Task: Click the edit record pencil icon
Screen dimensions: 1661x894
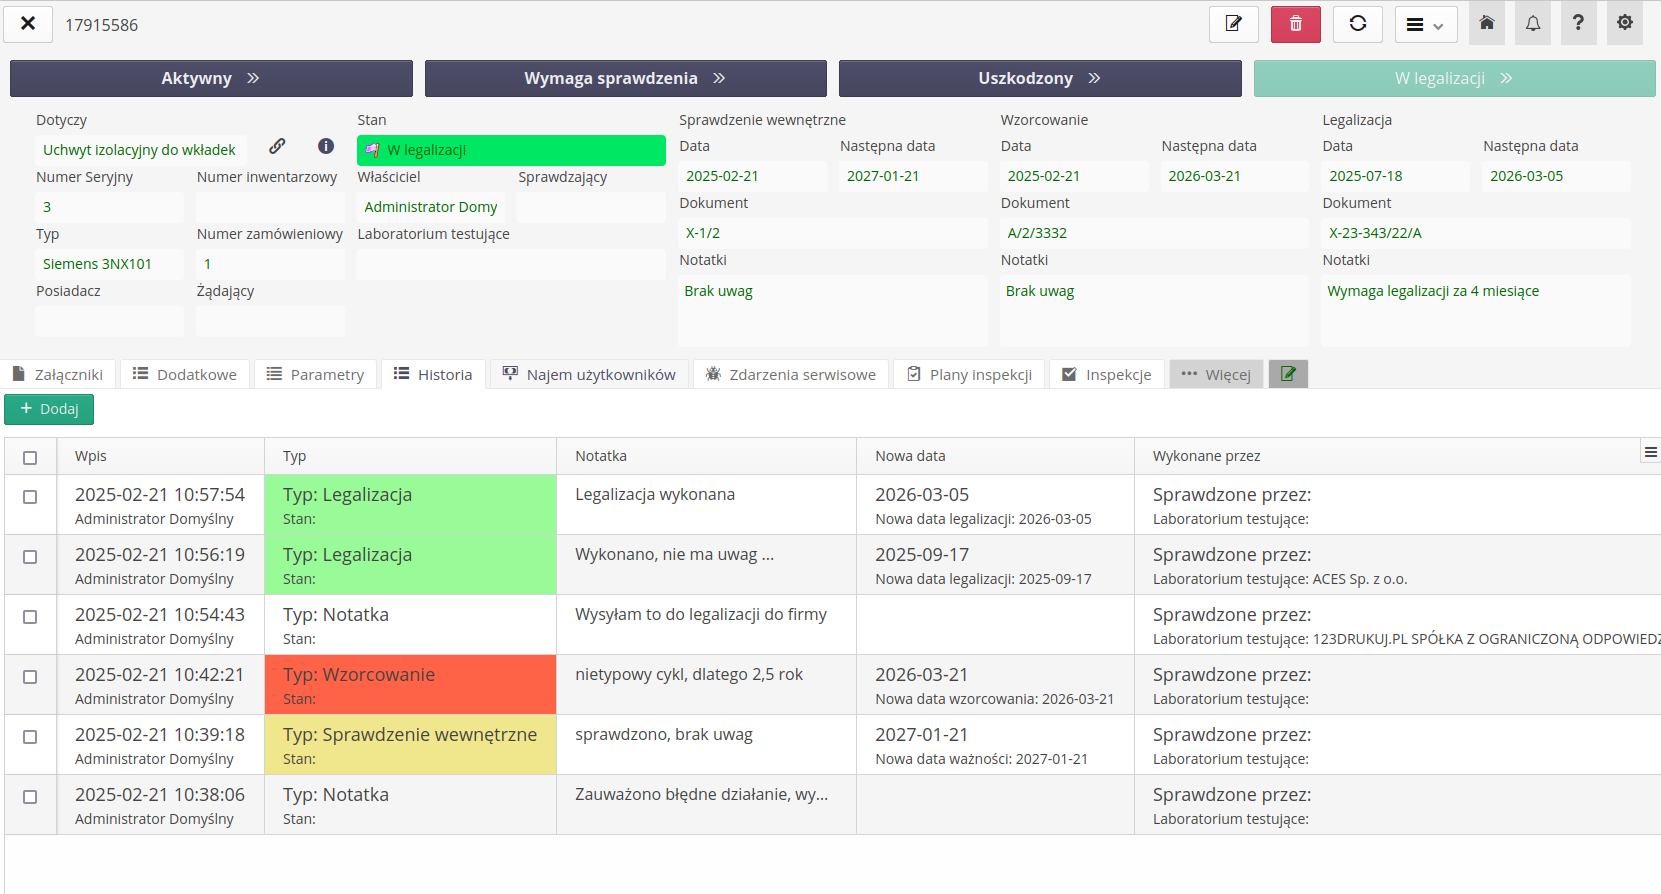Action: point(1233,24)
